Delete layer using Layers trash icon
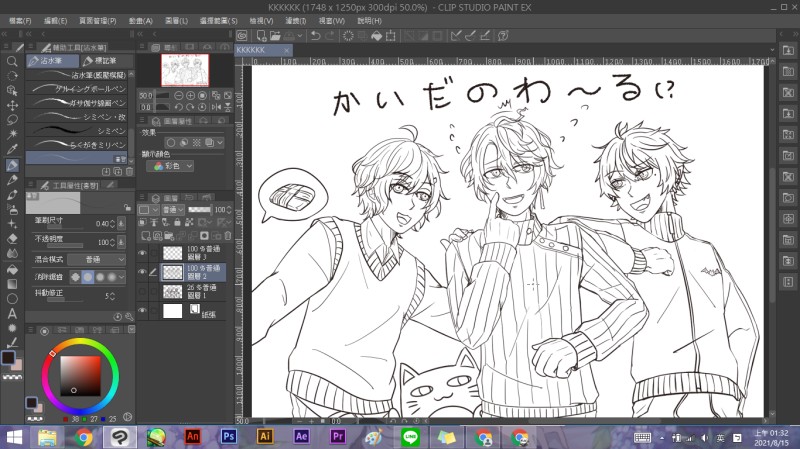 pyautogui.click(x=228, y=236)
